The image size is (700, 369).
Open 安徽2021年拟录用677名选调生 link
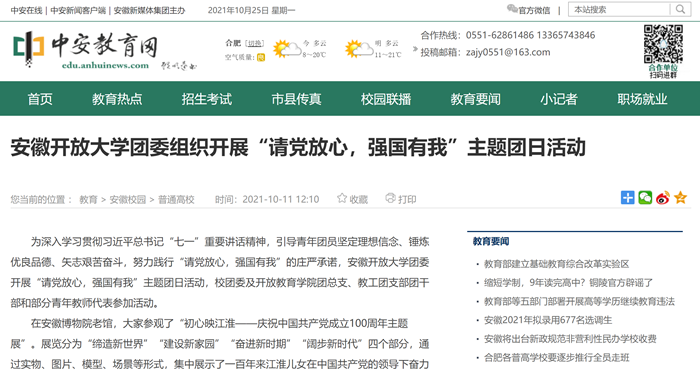point(548,320)
